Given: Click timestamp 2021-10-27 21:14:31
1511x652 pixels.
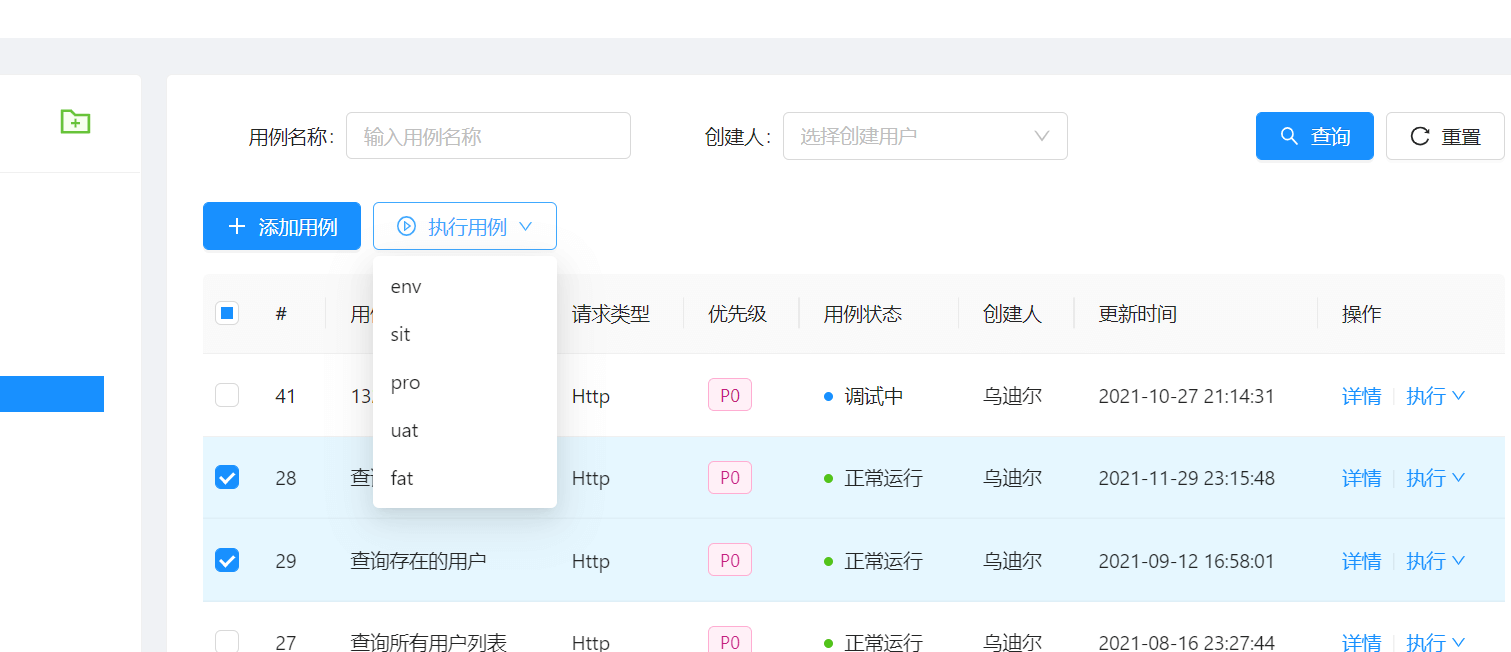Looking at the screenshot, I should pos(1187,396).
